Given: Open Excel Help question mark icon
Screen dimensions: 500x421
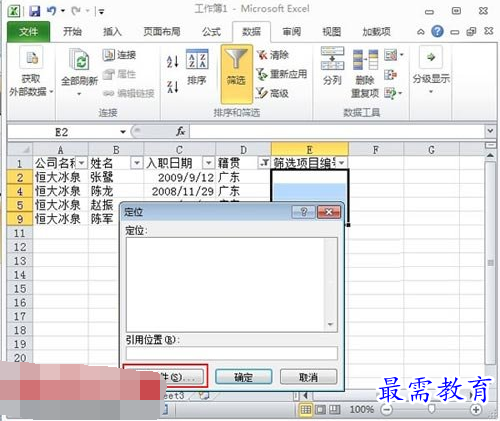Looking at the screenshot, I should click(437, 32).
